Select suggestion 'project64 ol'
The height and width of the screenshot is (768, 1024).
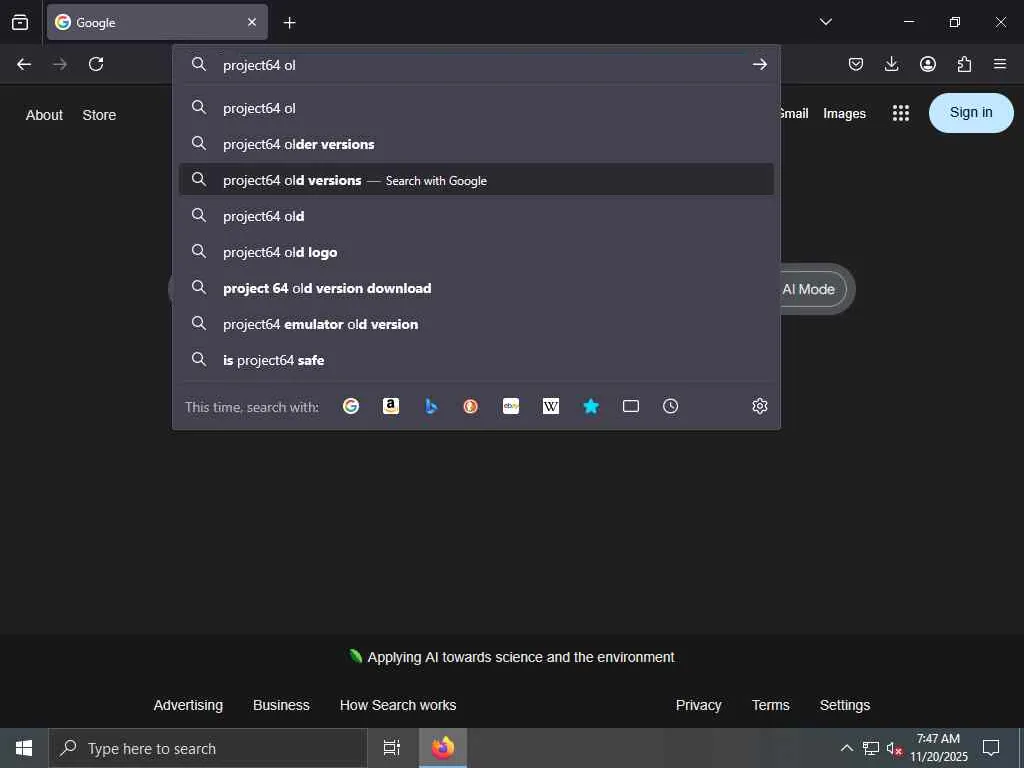pos(476,108)
